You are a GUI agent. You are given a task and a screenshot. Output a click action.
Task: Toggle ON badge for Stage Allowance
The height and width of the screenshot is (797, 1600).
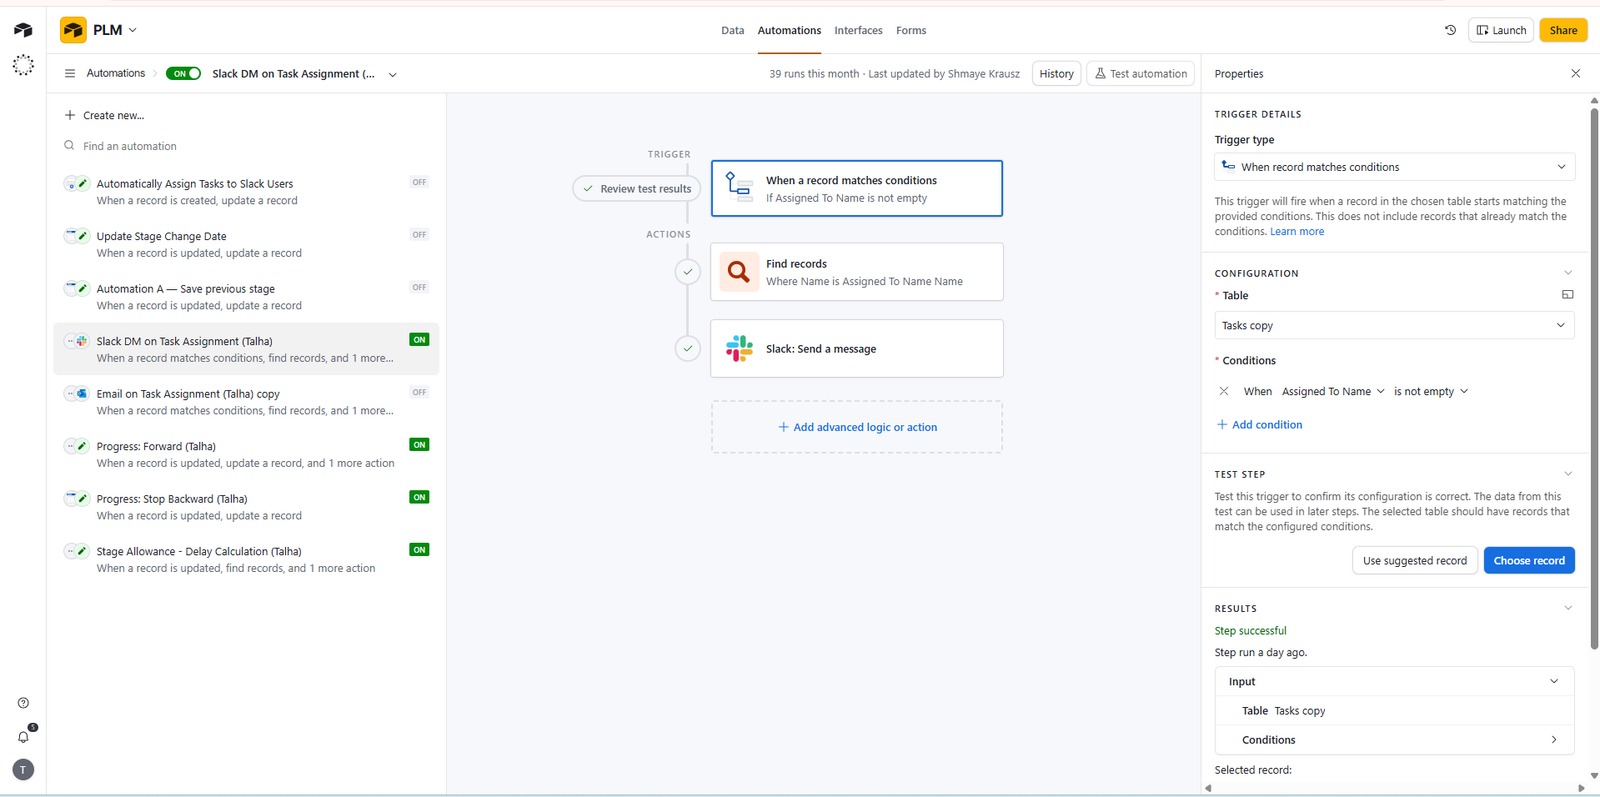point(419,550)
